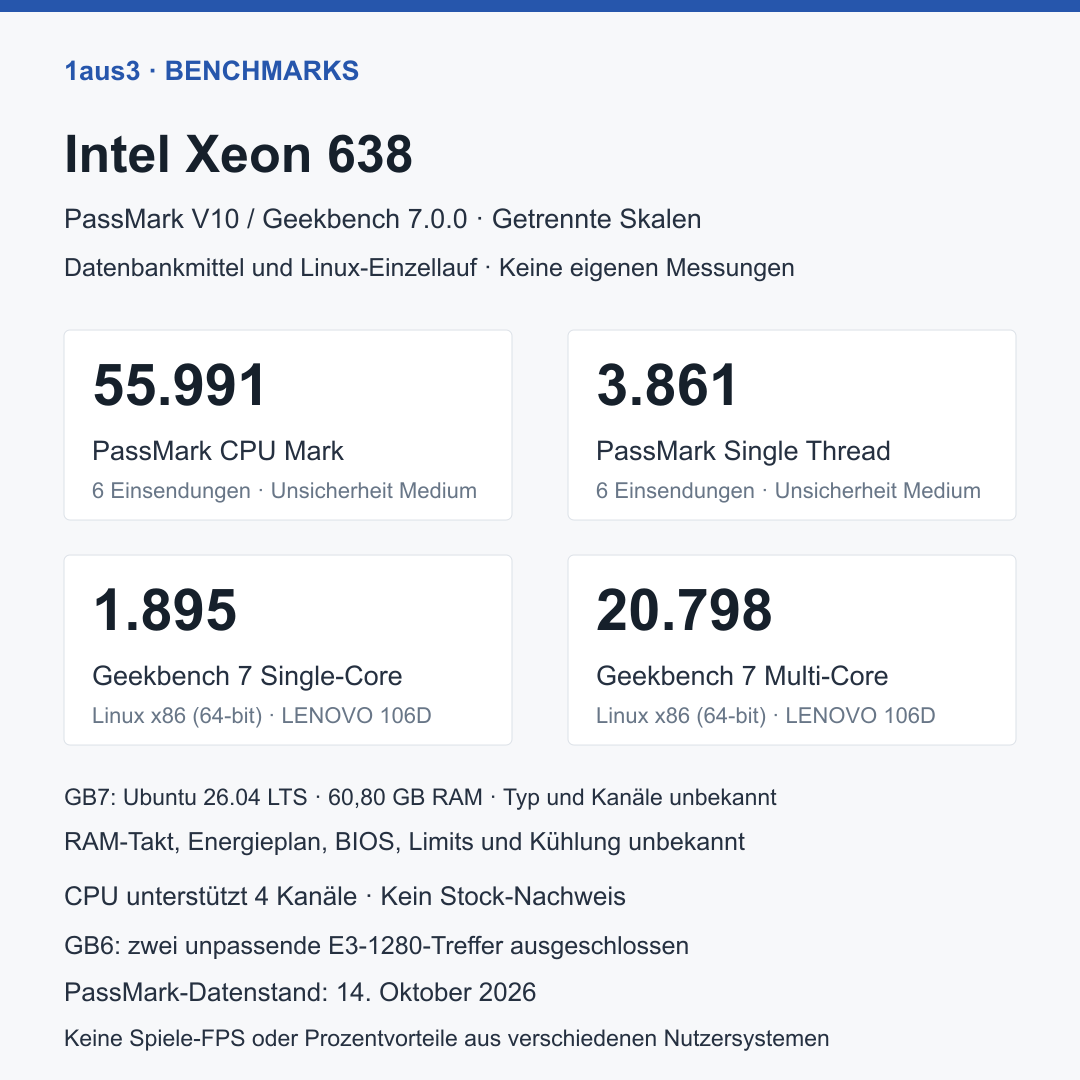
Task: Click Einsendungen note under PassMark Single Thread
Action: [x=788, y=490]
